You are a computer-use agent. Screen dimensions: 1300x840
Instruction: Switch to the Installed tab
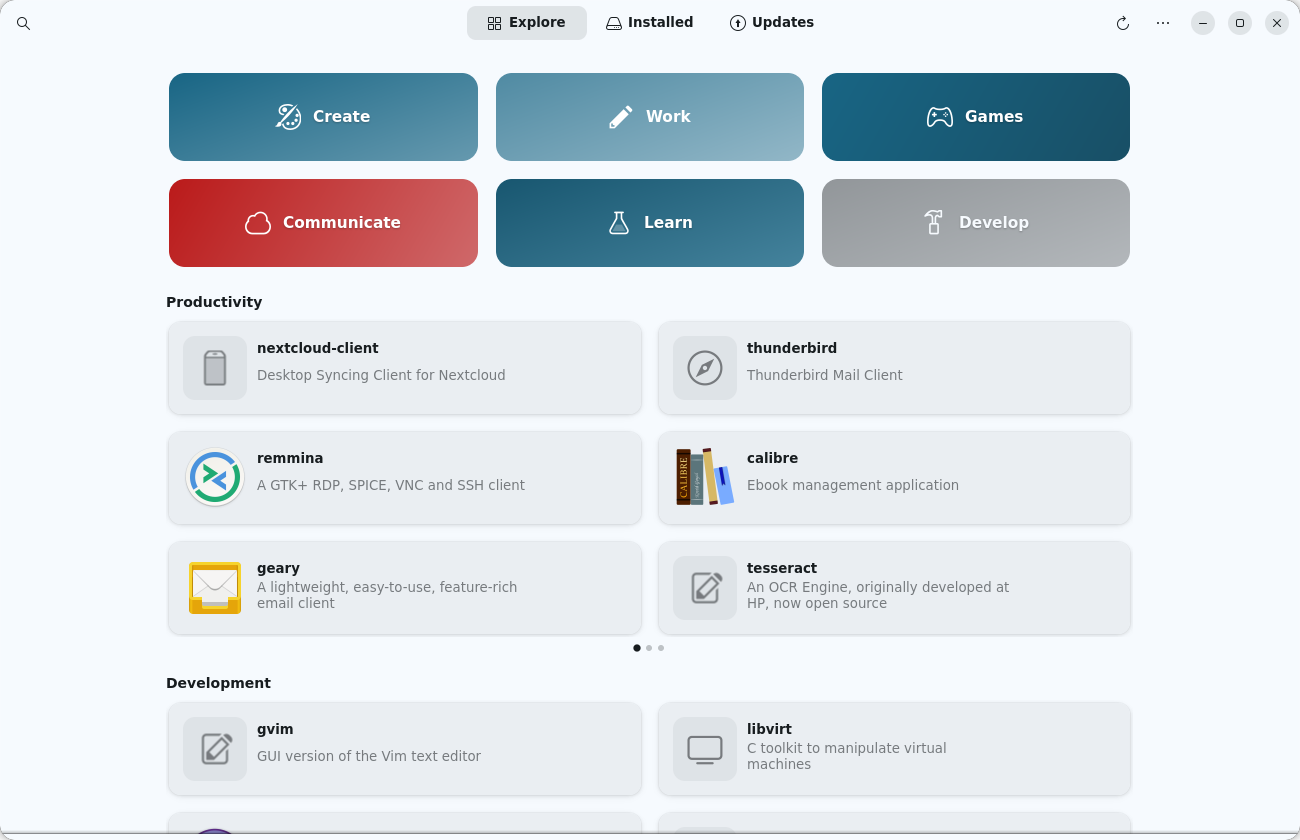[x=650, y=23]
